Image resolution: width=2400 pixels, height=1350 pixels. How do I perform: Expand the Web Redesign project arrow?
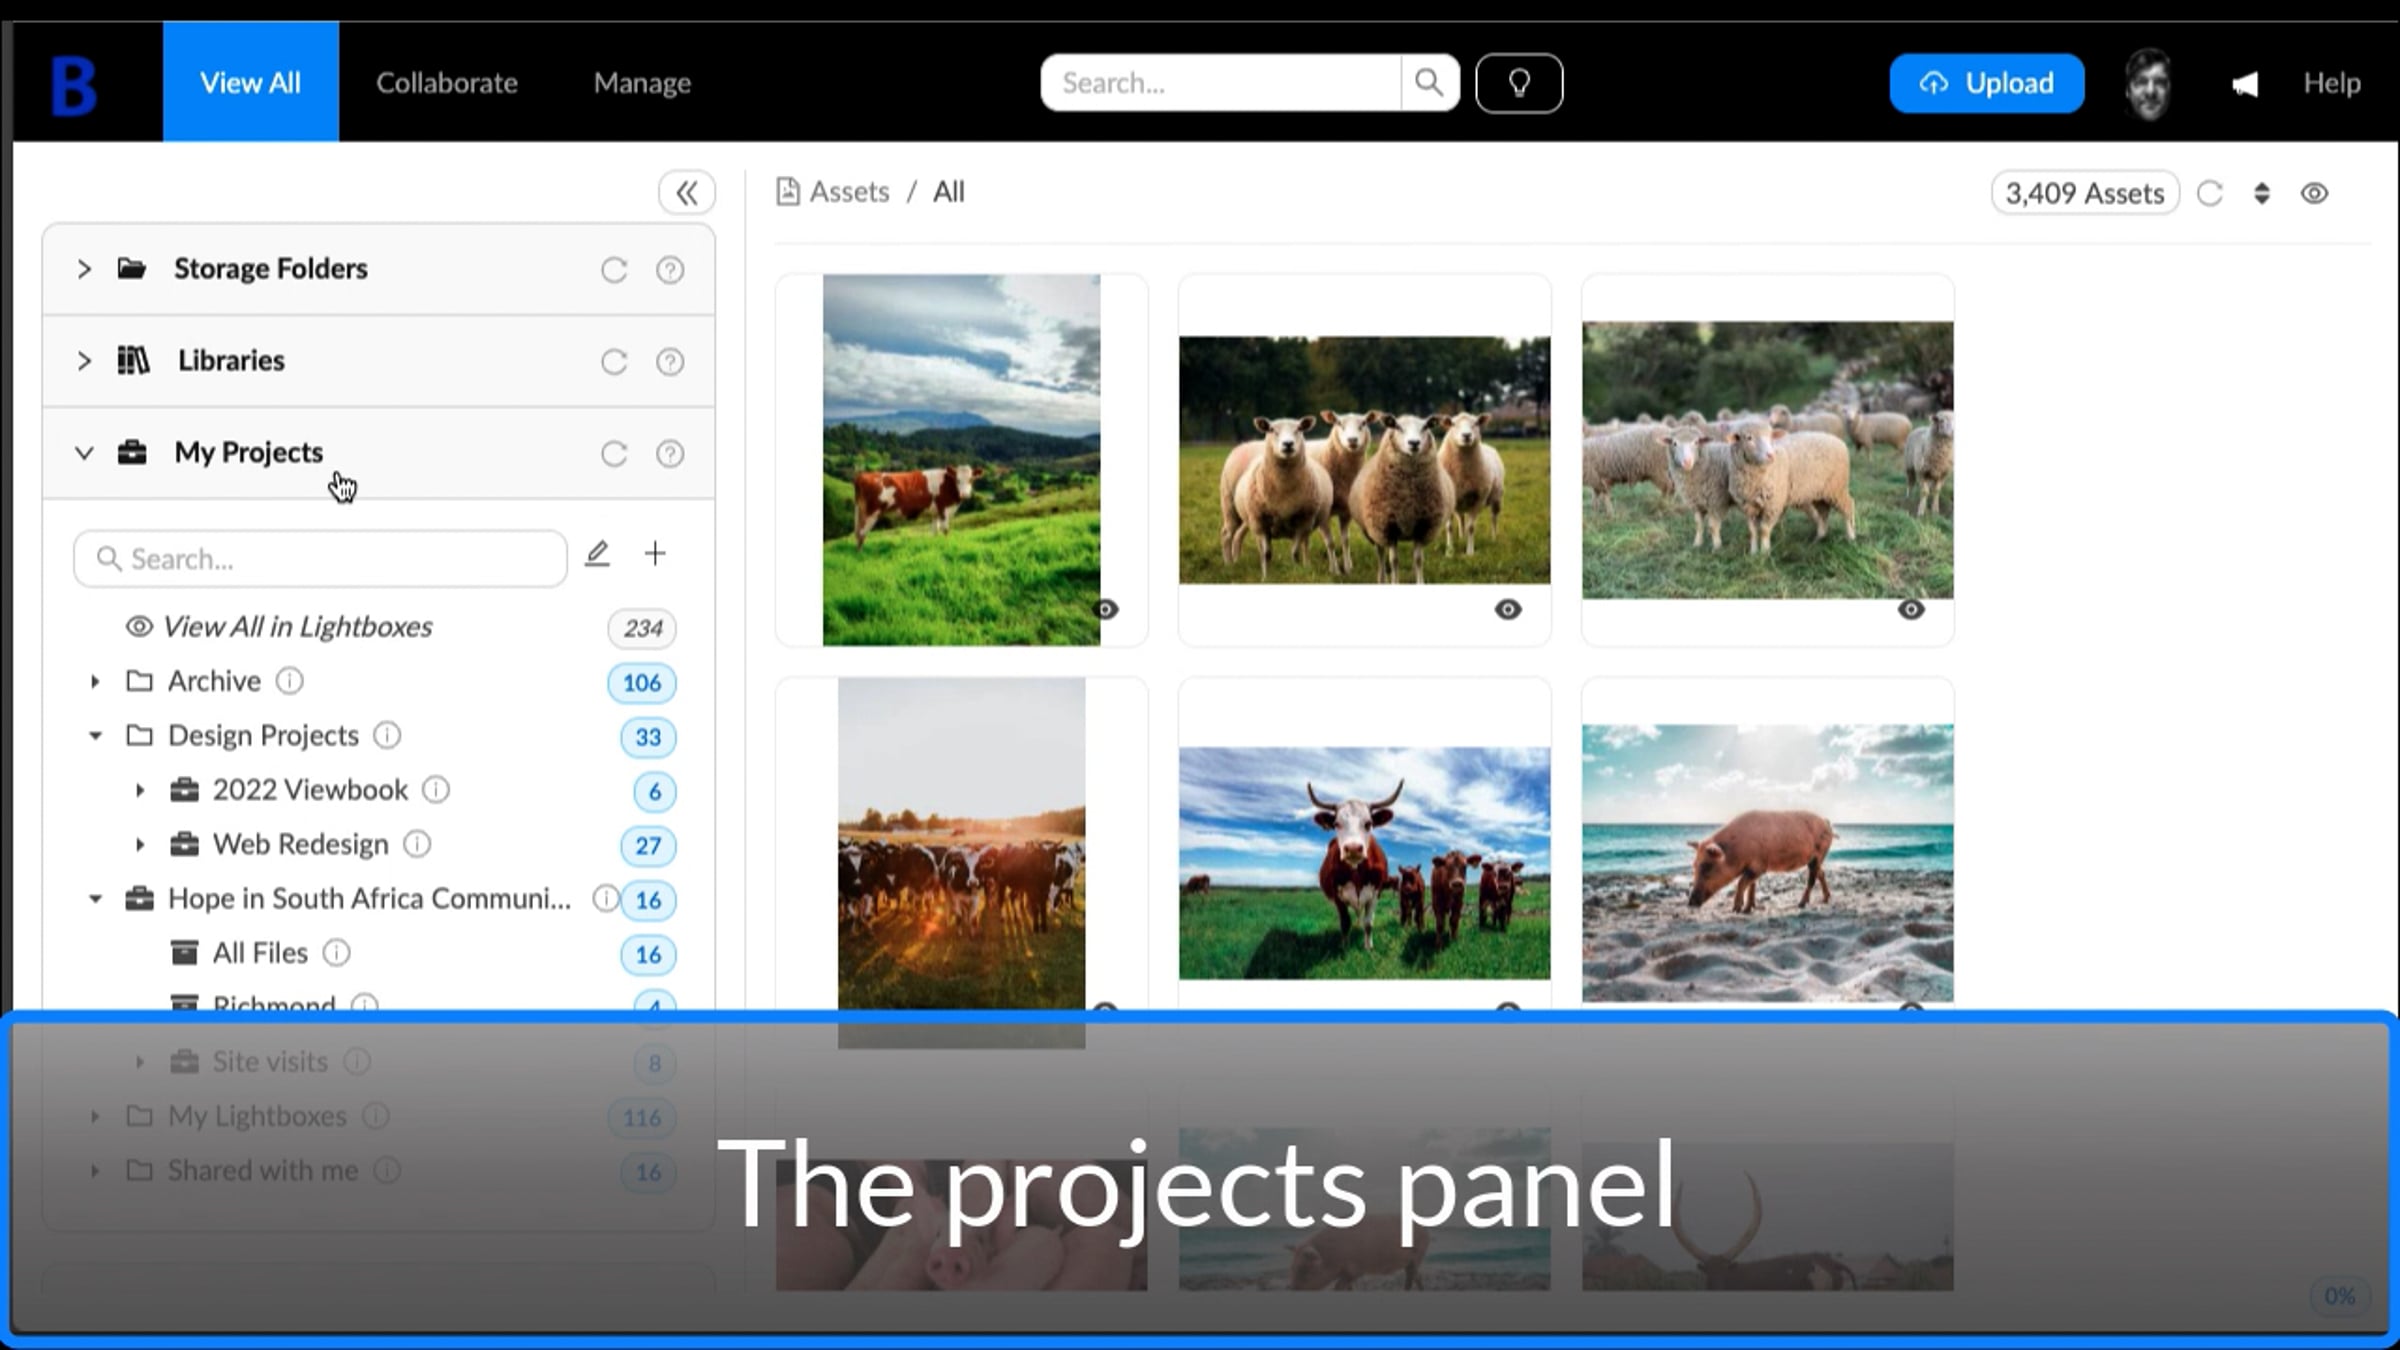click(140, 845)
